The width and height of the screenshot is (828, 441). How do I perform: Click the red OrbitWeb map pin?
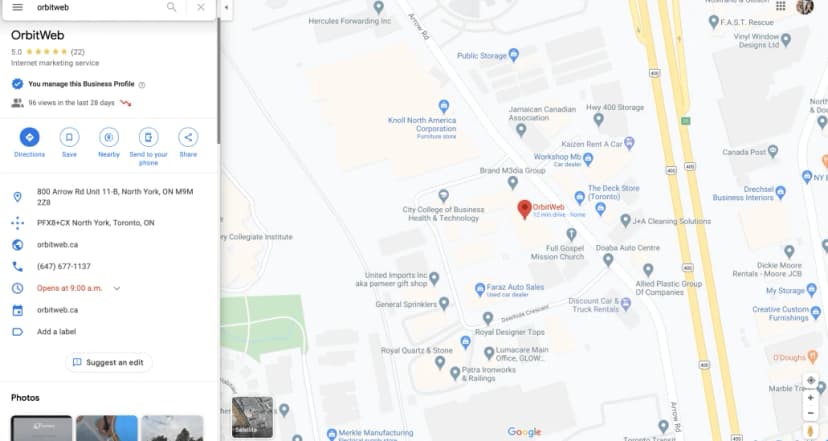point(524,210)
